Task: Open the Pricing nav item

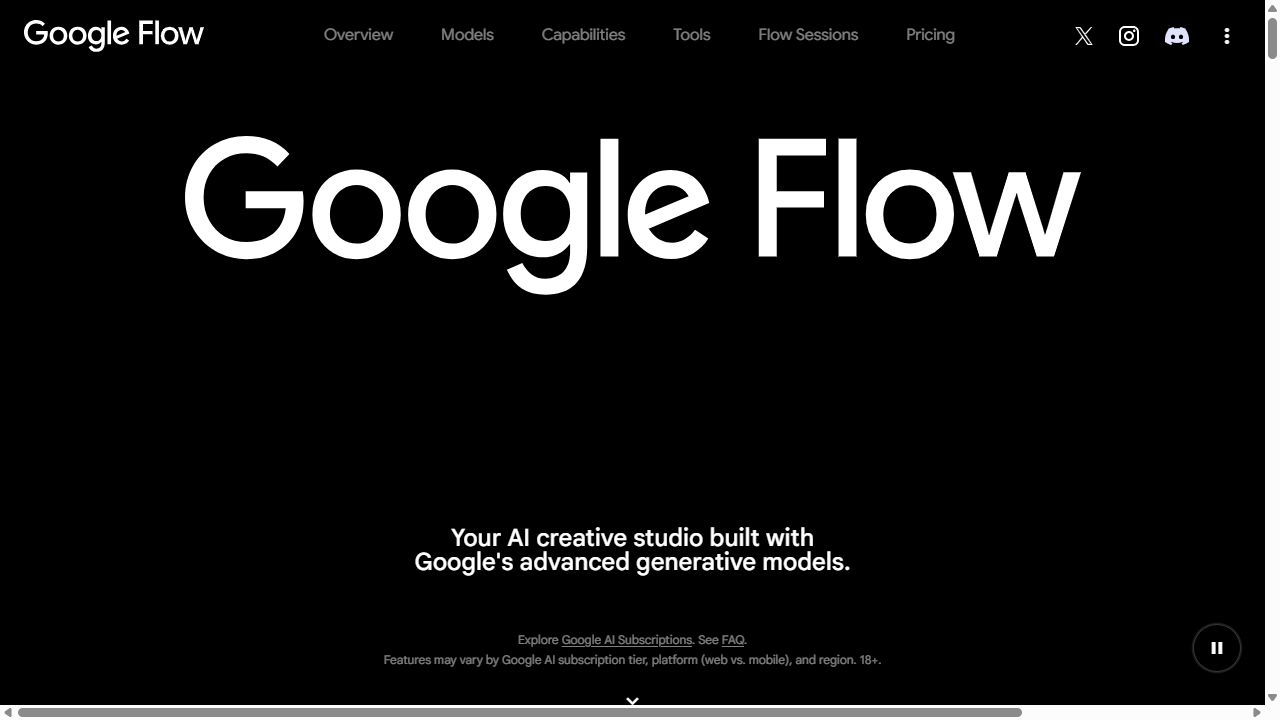Action: pos(930,35)
